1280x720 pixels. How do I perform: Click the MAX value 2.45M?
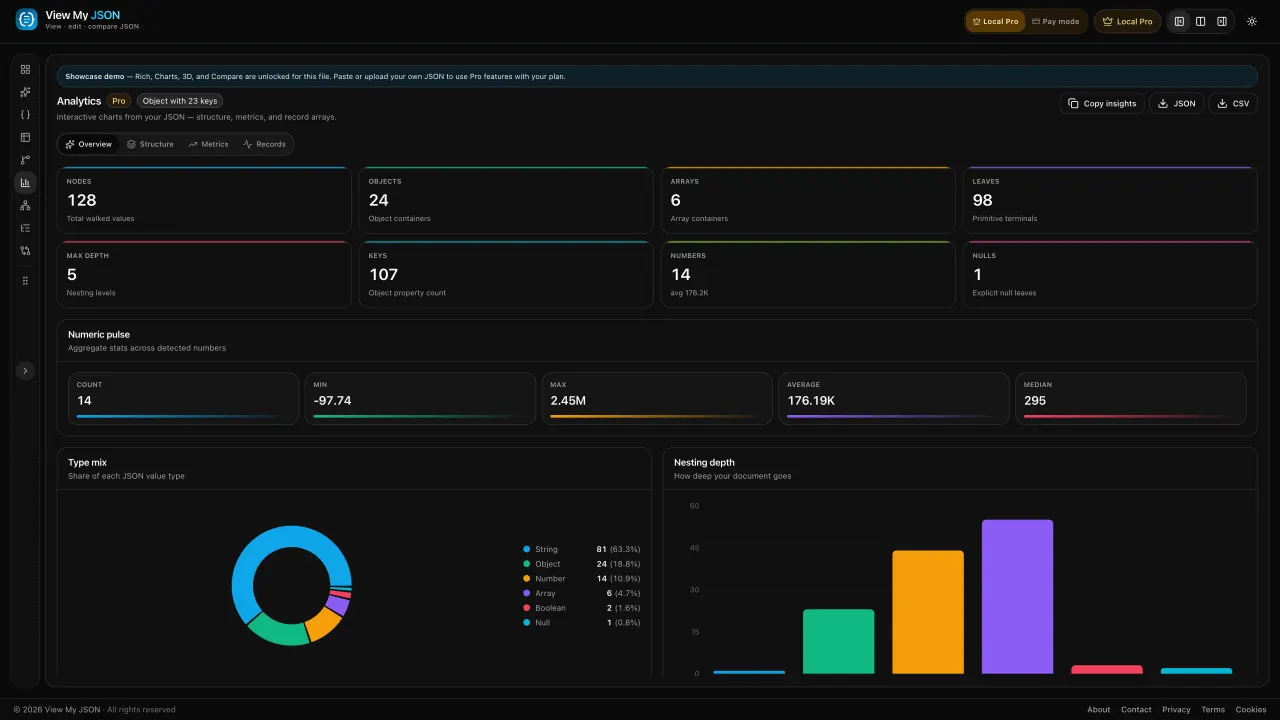568,401
